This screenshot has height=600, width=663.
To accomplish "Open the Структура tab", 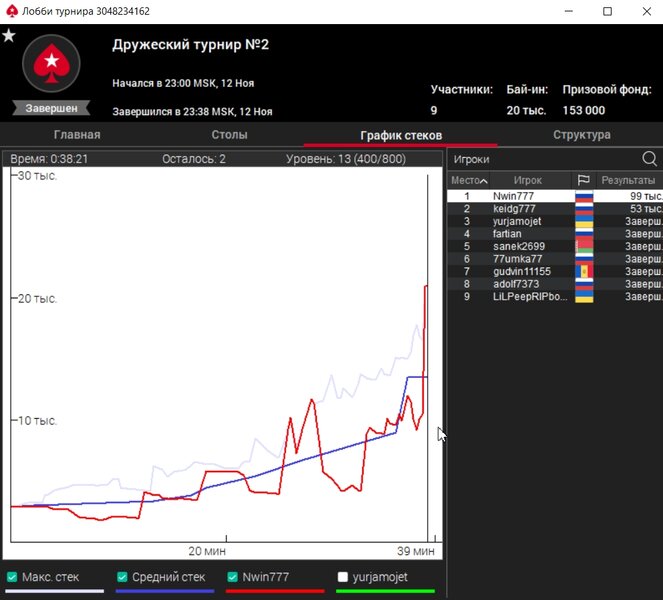I will pyautogui.click(x=581, y=135).
